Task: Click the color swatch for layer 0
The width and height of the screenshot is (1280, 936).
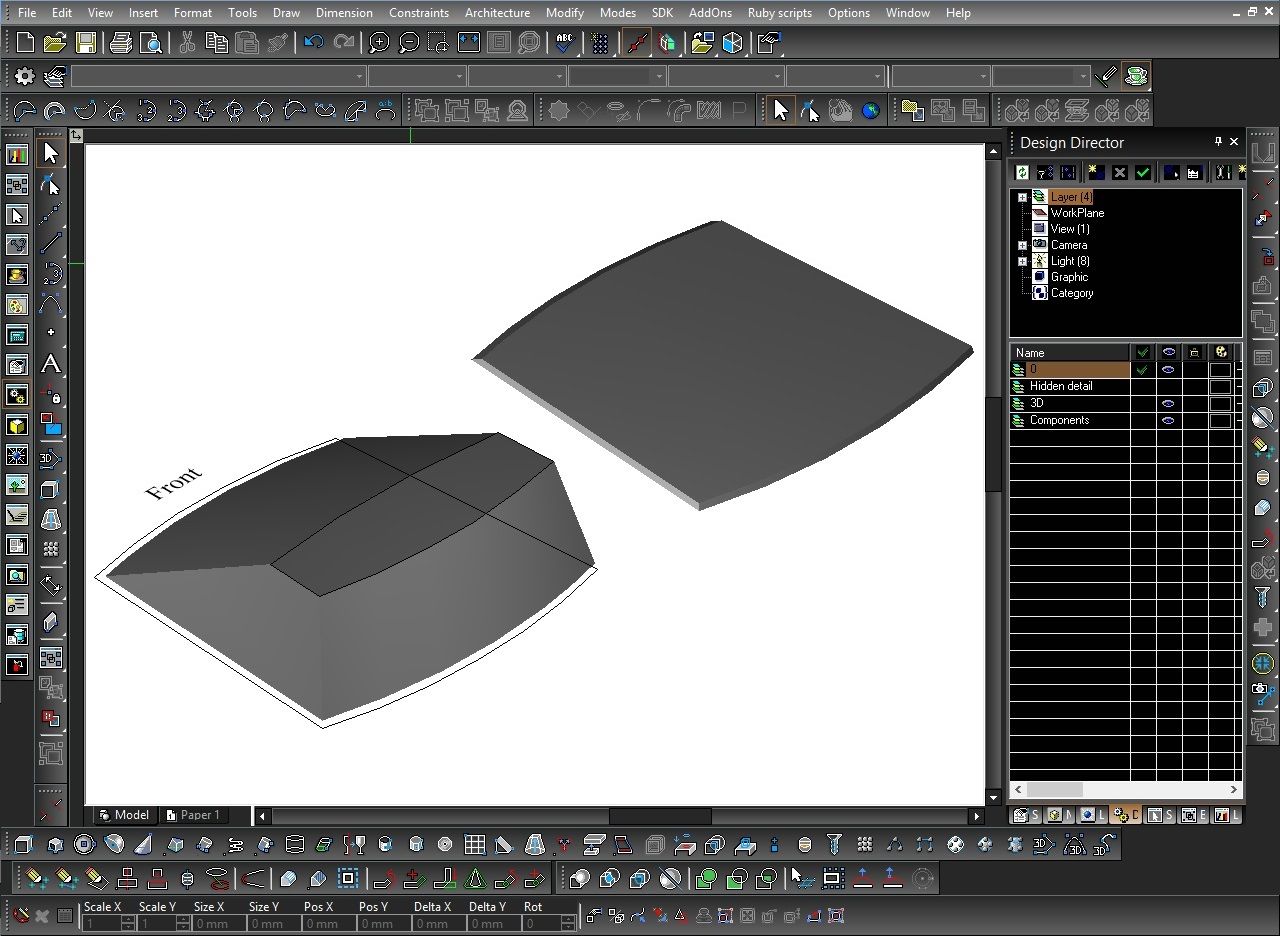Action: coord(1220,370)
